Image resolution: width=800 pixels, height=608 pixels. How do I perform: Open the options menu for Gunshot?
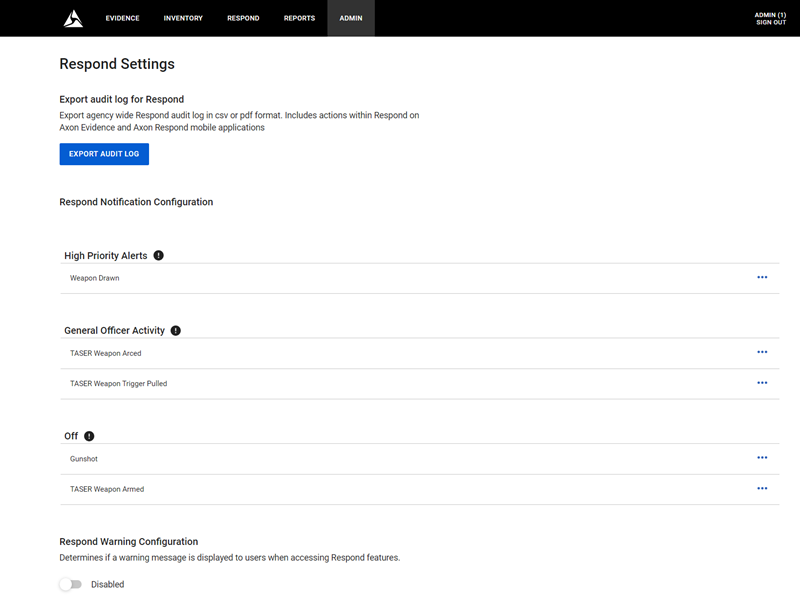[762, 458]
